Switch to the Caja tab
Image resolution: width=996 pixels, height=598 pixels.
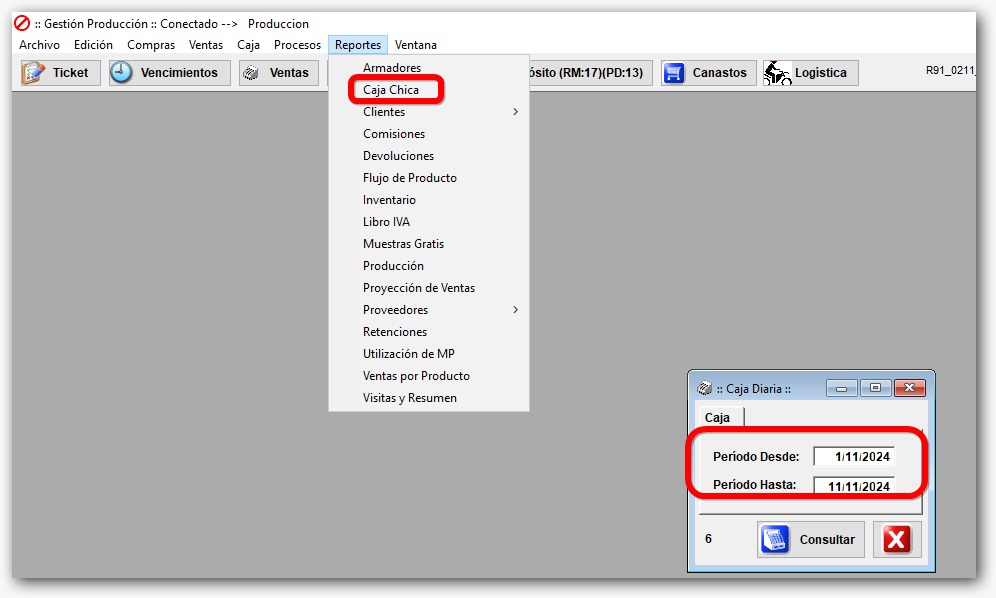pos(717,417)
